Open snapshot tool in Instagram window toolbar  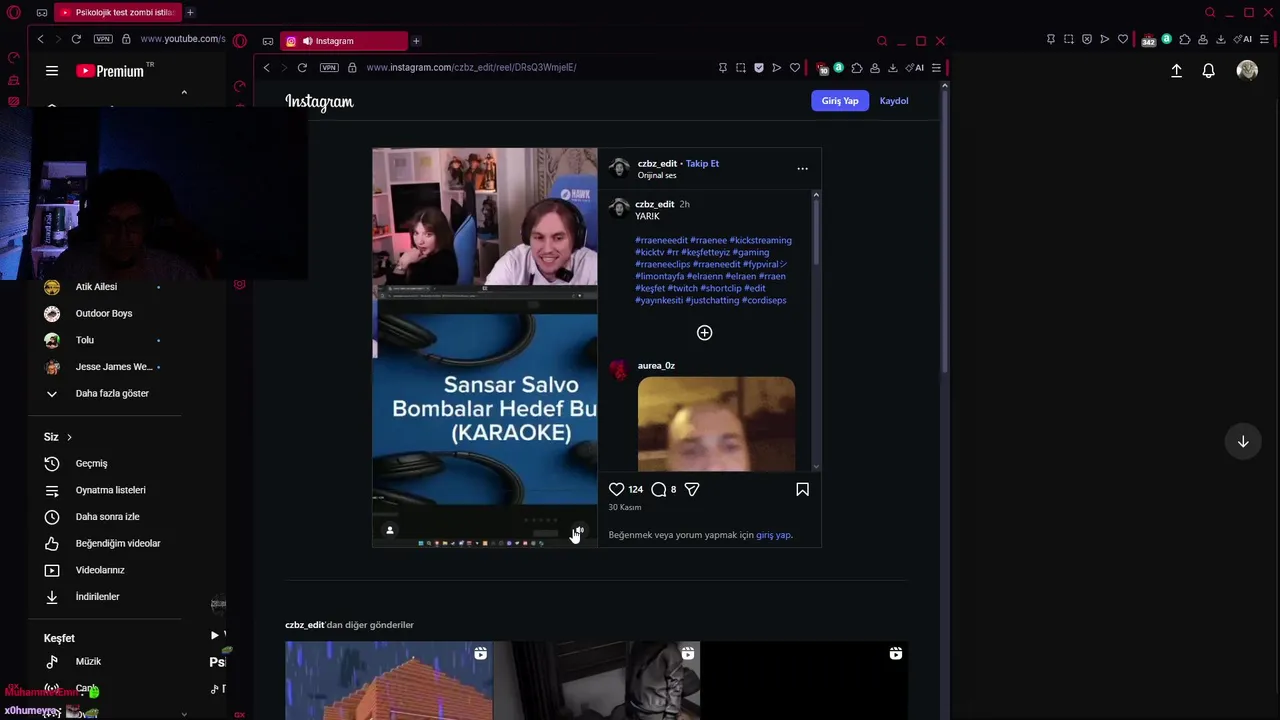(741, 68)
